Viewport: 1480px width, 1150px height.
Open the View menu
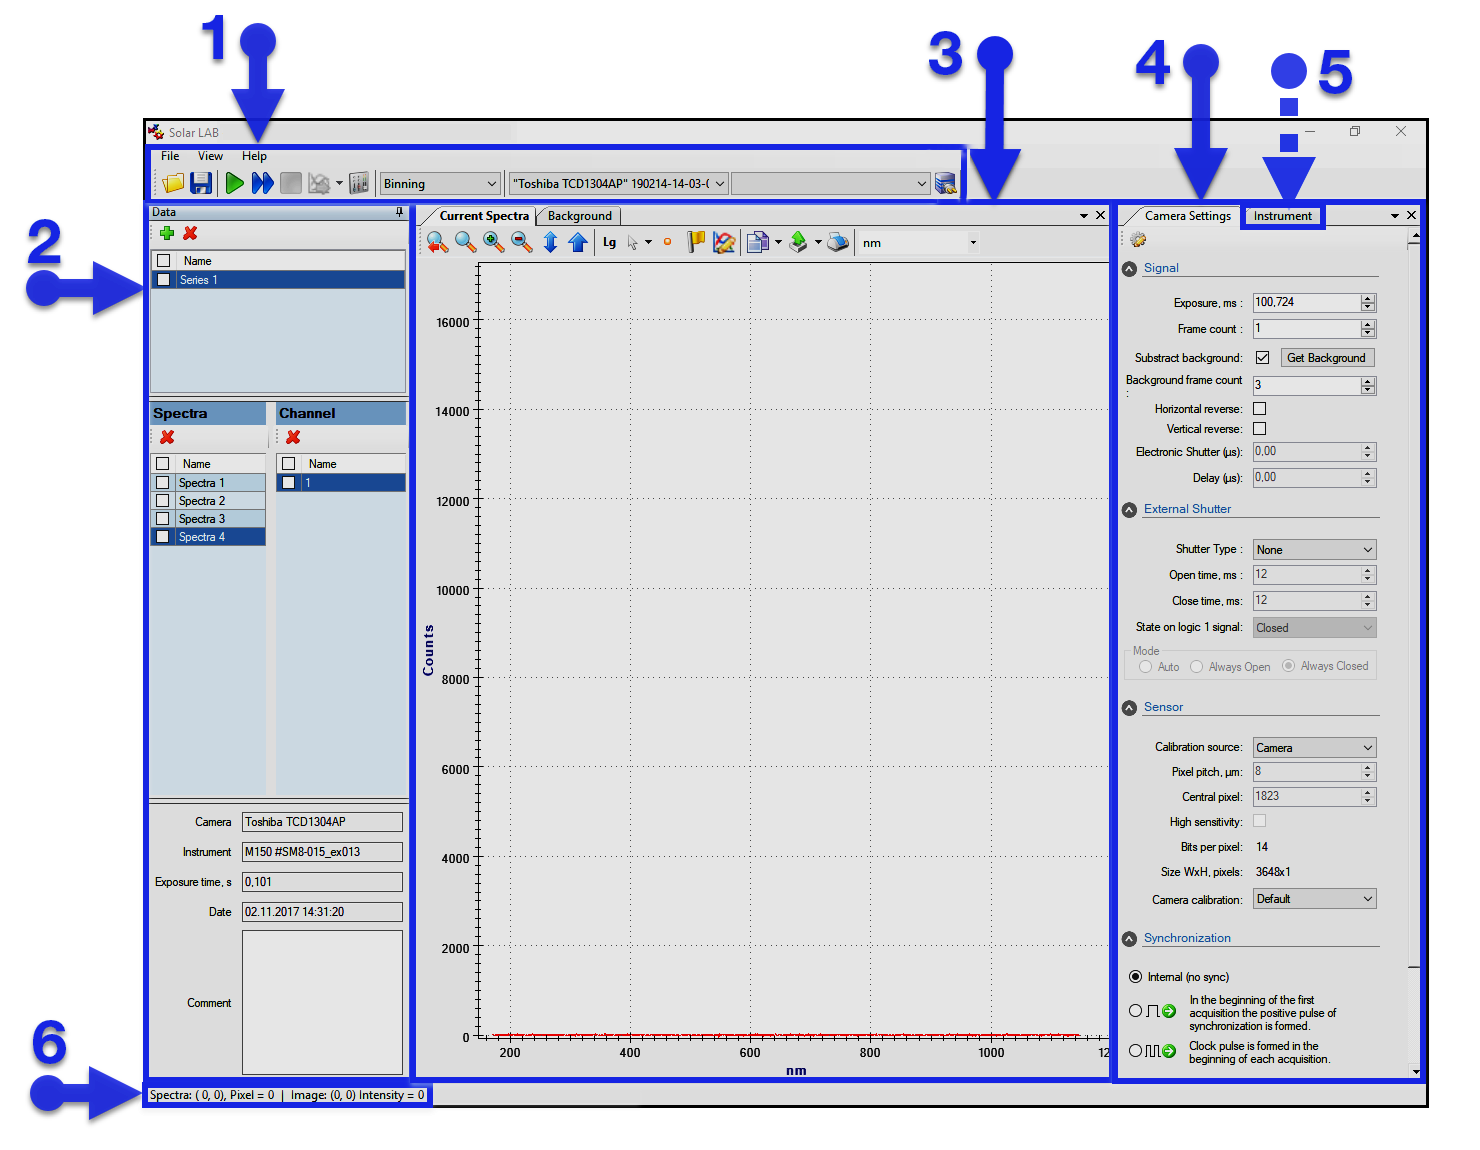point(210,156)
